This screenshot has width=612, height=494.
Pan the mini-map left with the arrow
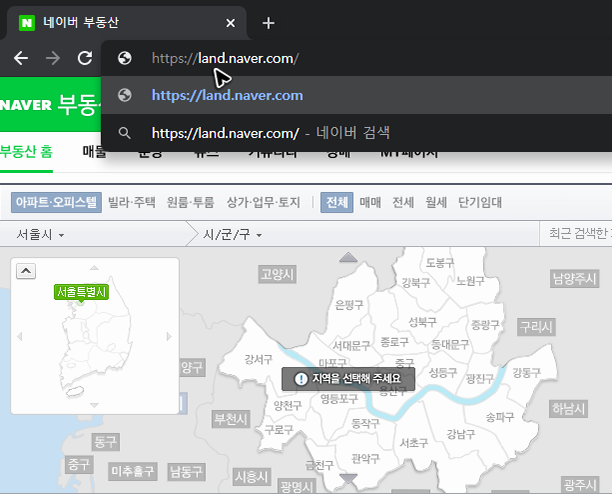tap(20, 336)
